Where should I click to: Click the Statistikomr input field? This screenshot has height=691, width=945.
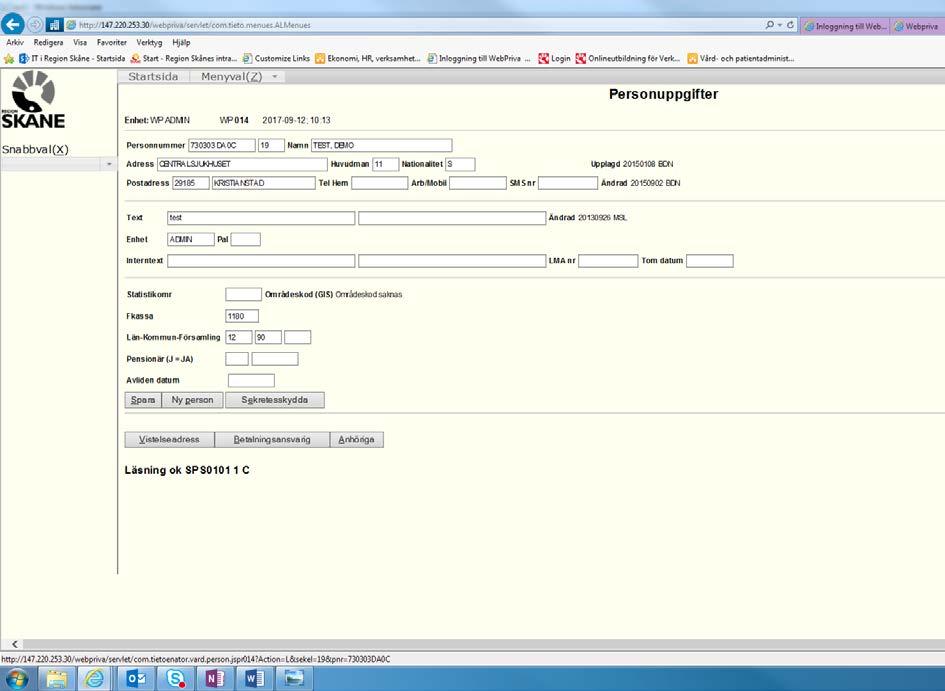pyautogui.click(x=243, y=295)
